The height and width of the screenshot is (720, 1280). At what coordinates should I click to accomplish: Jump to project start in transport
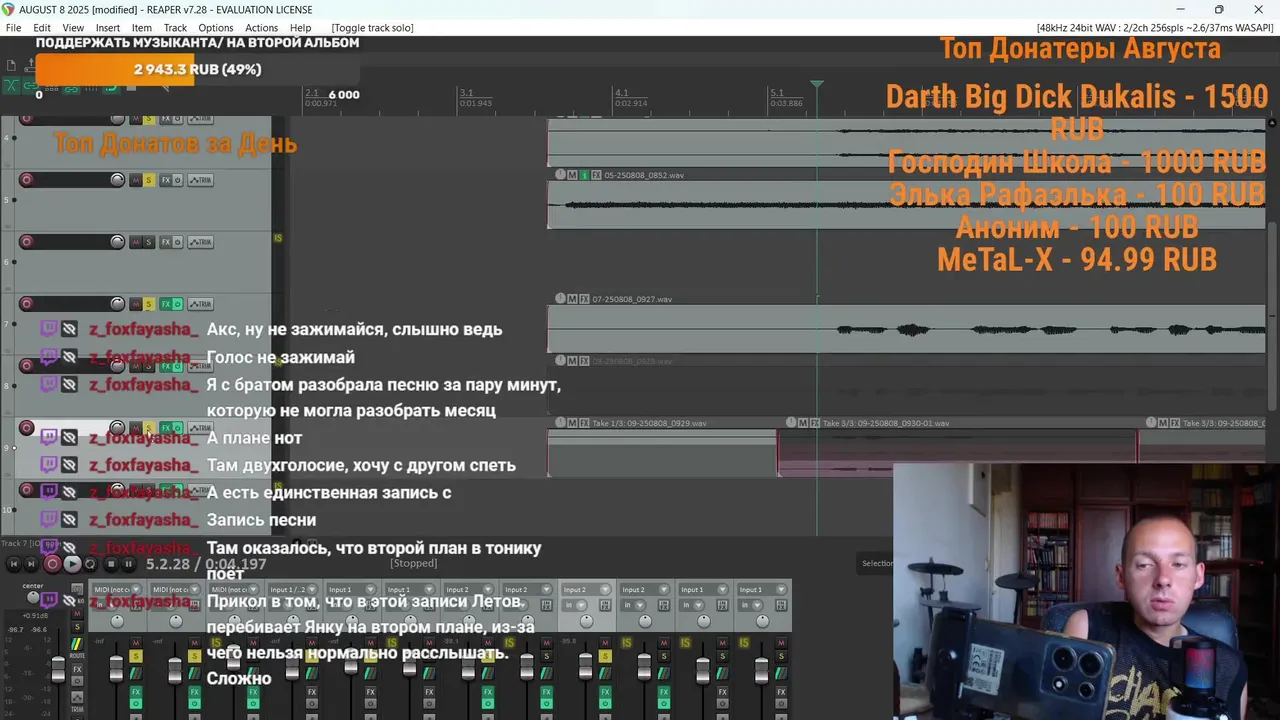click(x=14, y=564)
